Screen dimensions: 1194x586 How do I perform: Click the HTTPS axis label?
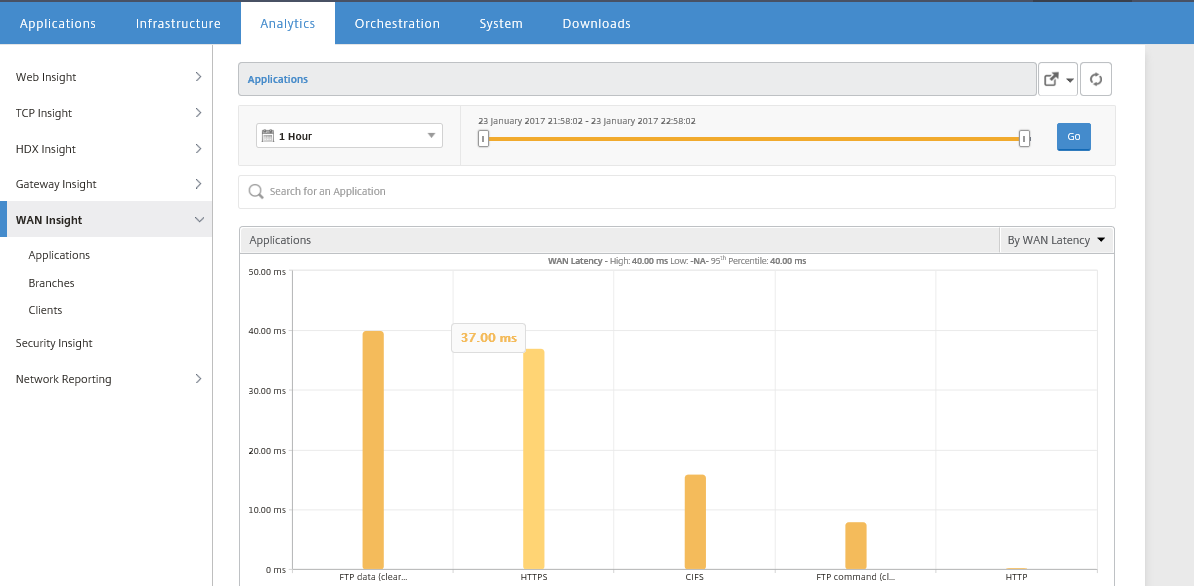pos(534,577)
